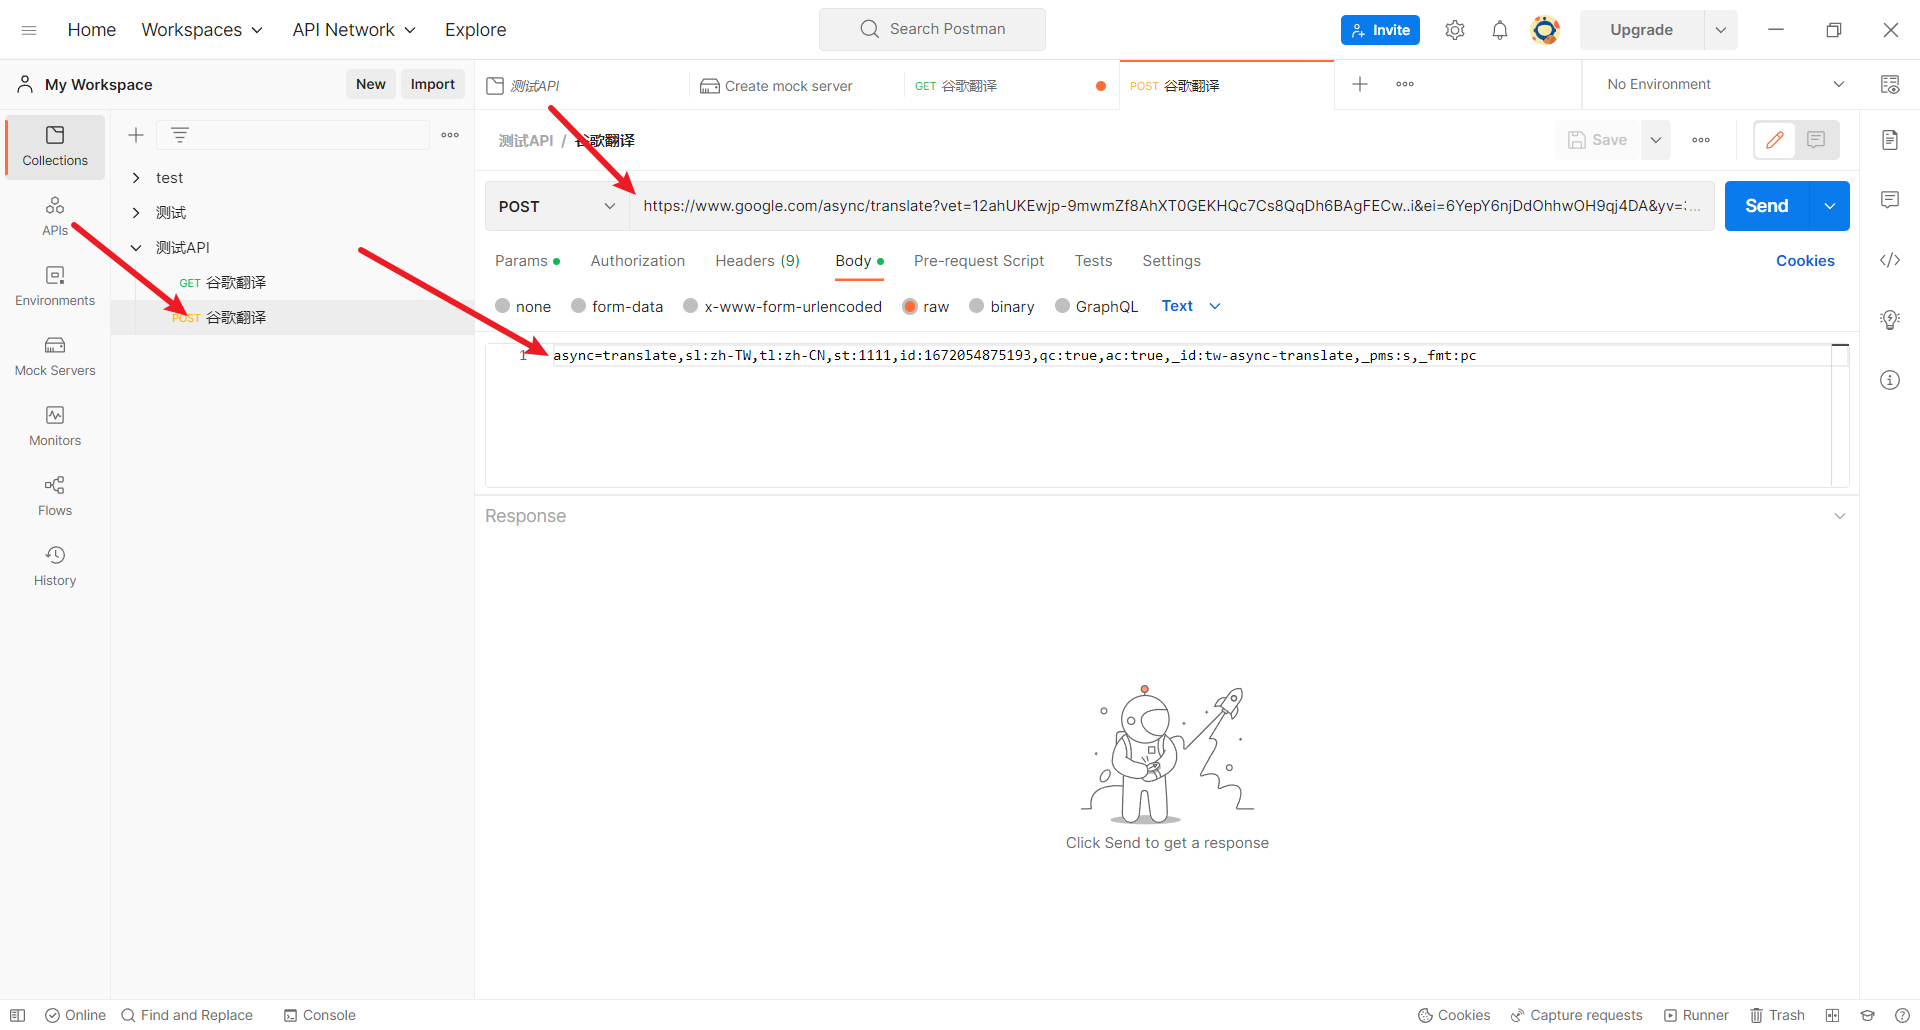Screen dimensions: 1920x1030
Task: Switch to the Params tab
Action: click(527, 261)
